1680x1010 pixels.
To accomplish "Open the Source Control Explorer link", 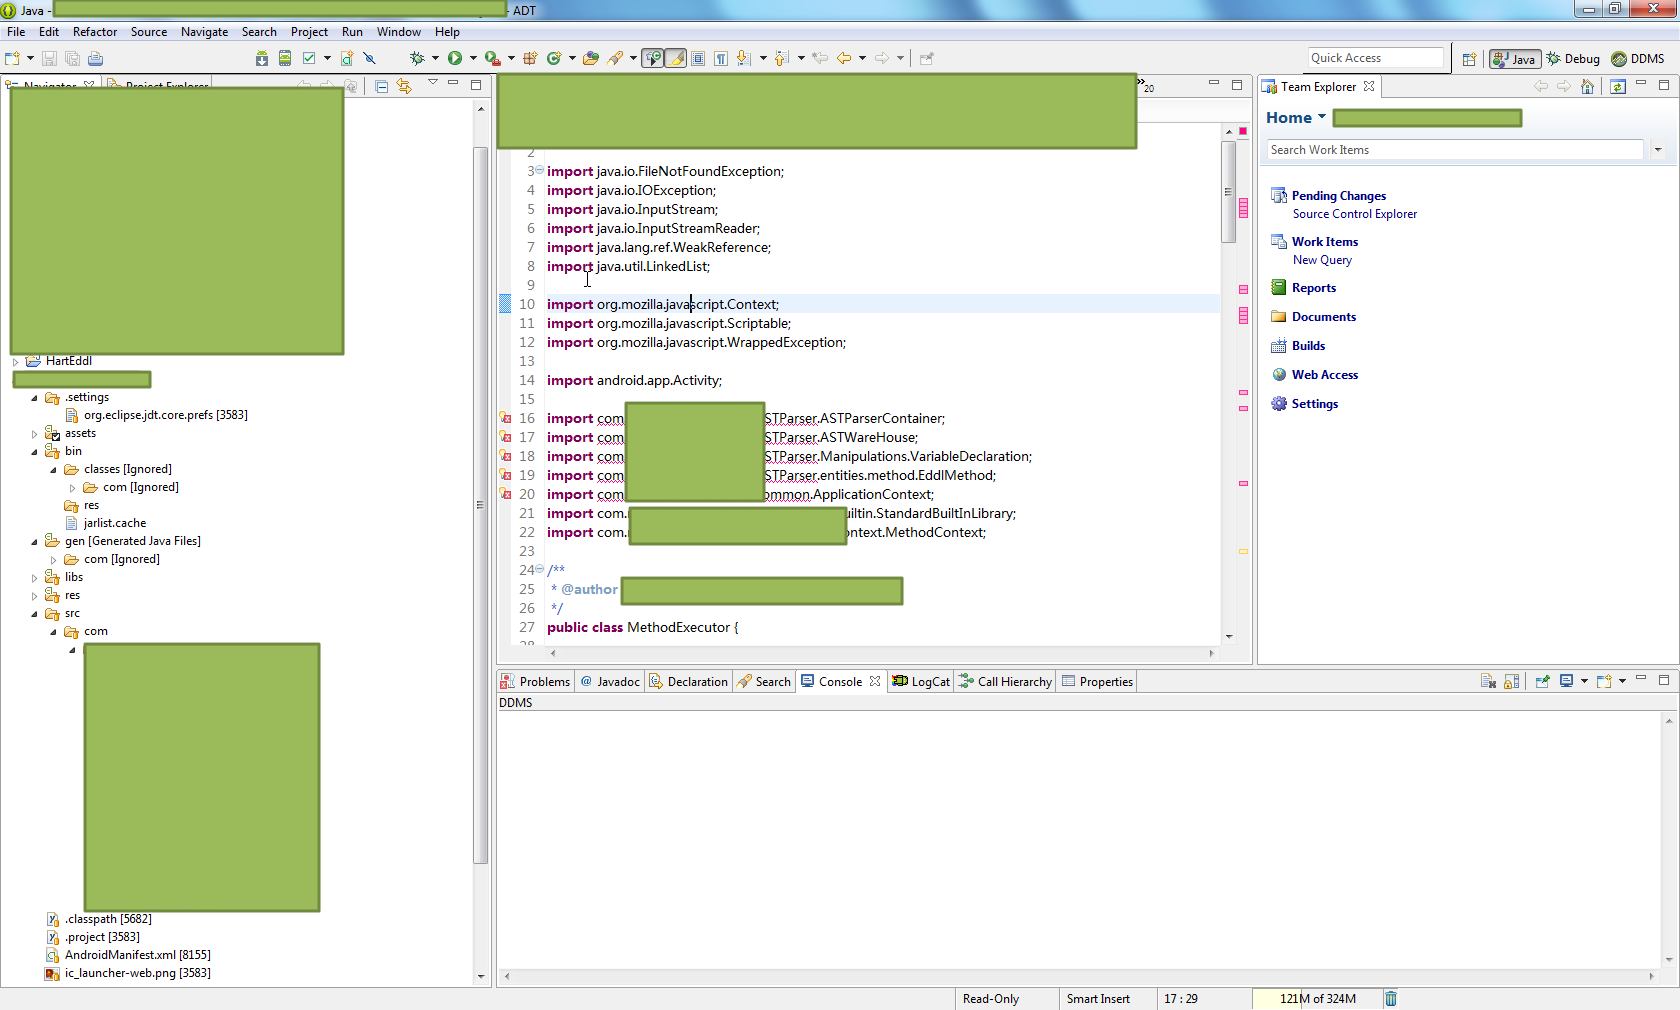I will (x=1354, y=214).
